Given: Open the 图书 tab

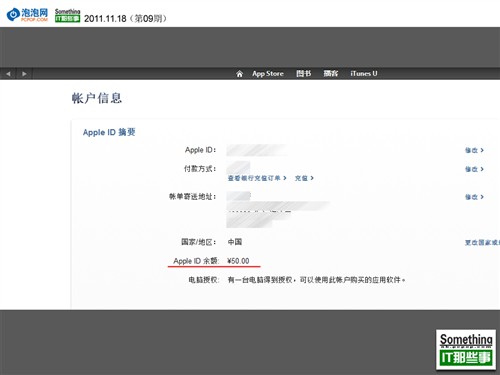Looking at the screenshot, I should tap(303, 73).
